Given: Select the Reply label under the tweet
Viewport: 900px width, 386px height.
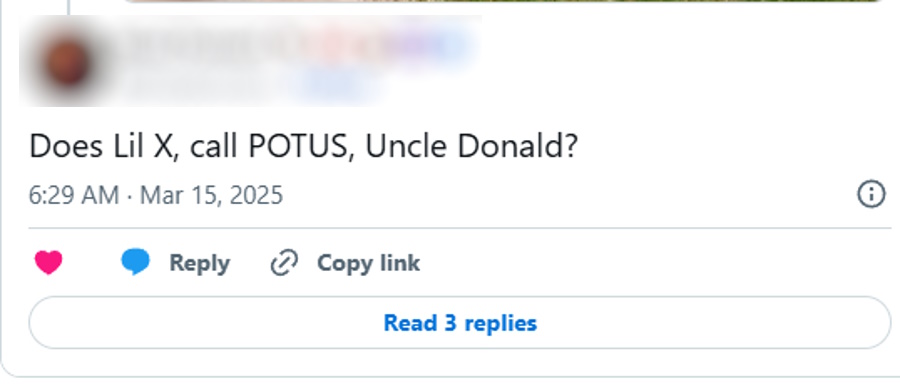Looking at the screenshot, I should pos(199,263).
